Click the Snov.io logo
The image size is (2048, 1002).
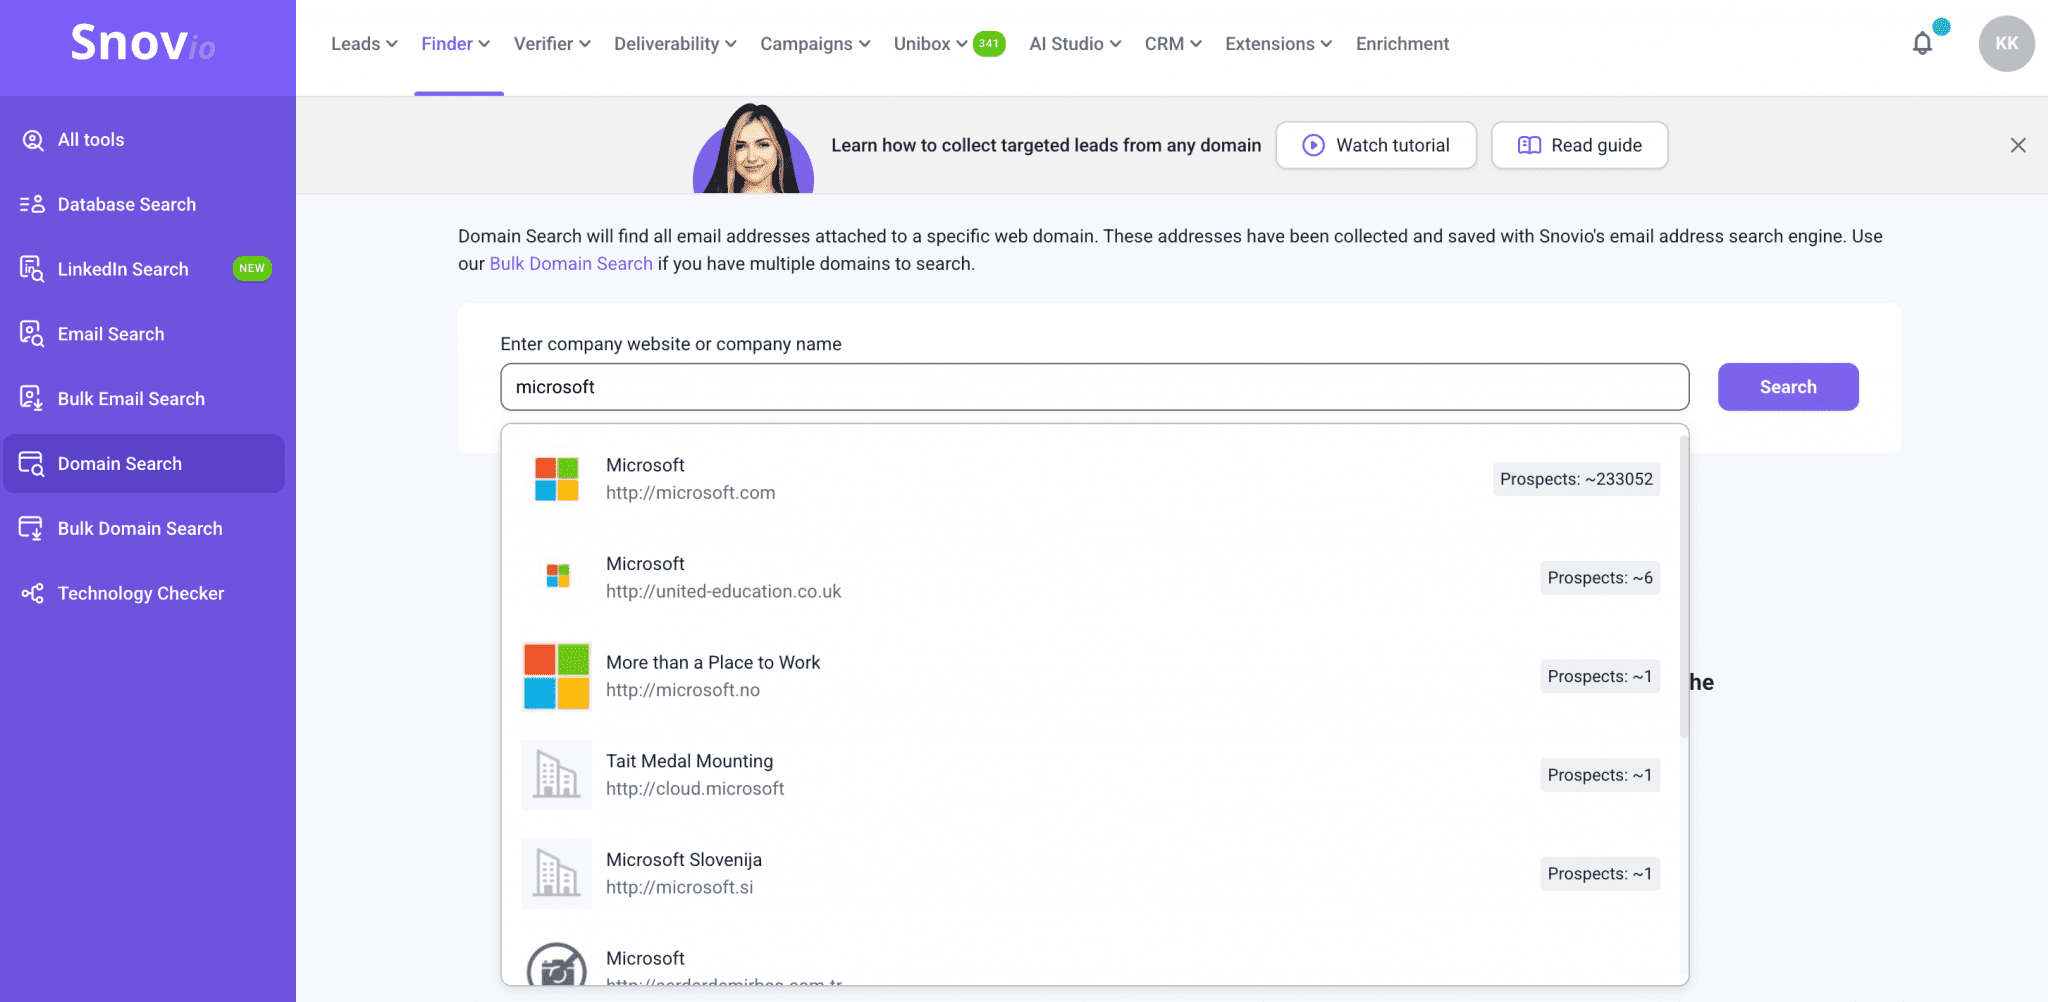(x=143, y=44)
